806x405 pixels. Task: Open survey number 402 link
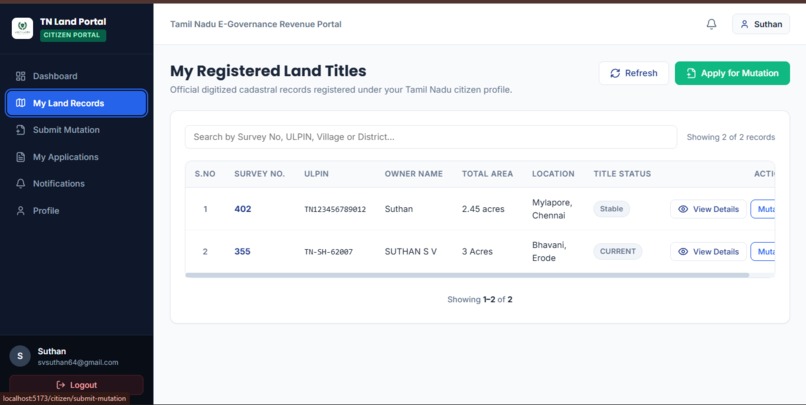click(243, 209)
